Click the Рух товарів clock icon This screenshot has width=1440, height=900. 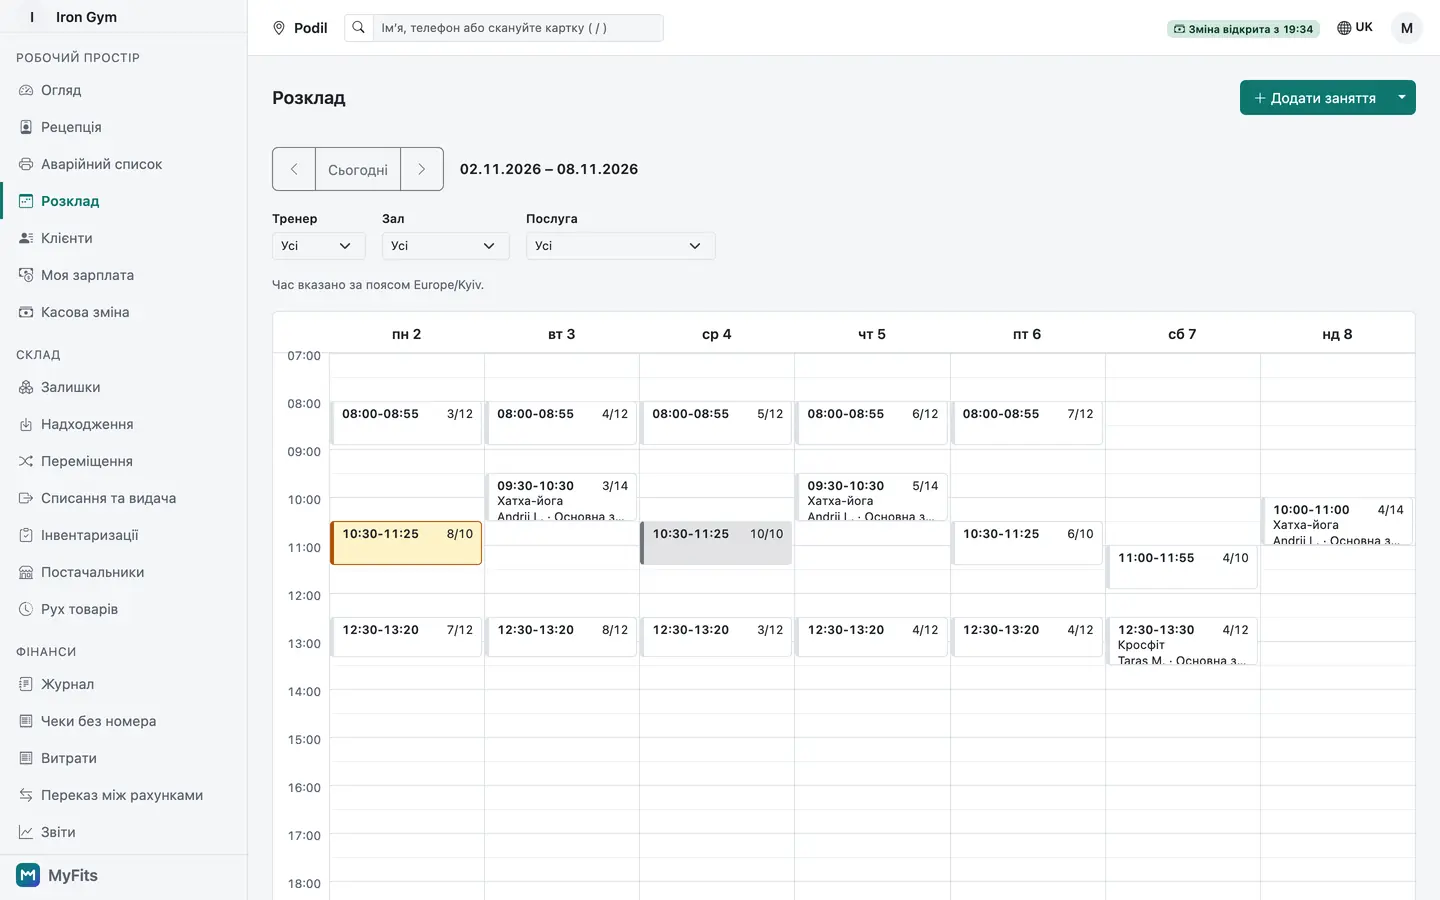click(x=26, y=609)
